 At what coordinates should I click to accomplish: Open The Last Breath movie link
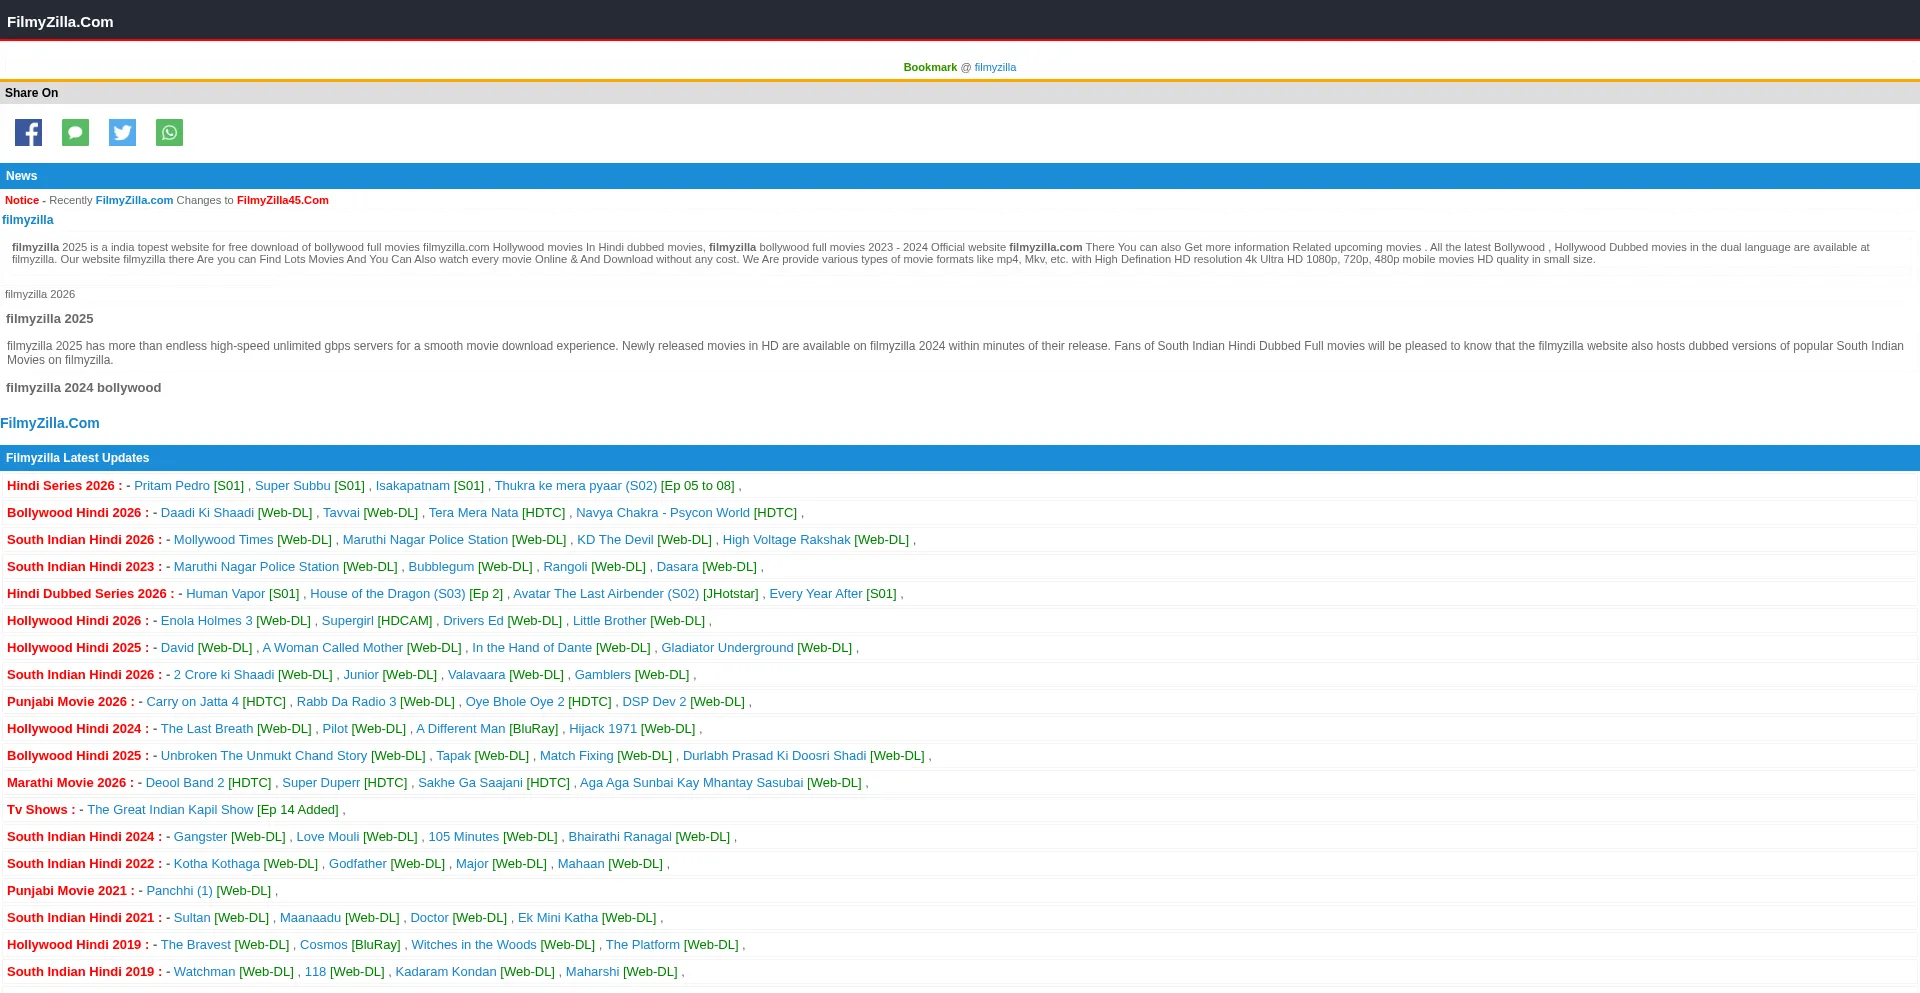click(x=207, y=729)
